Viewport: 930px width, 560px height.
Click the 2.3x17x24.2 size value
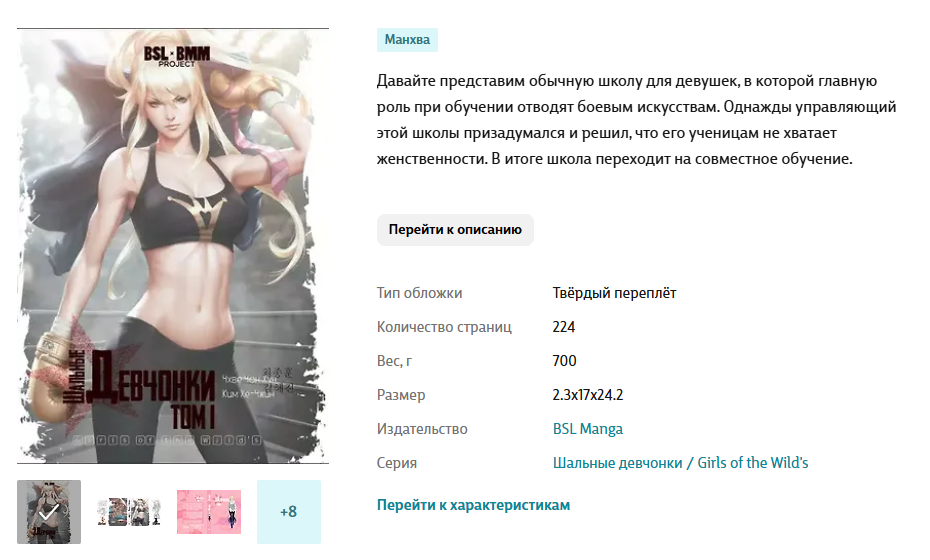[x=588, y=395]
